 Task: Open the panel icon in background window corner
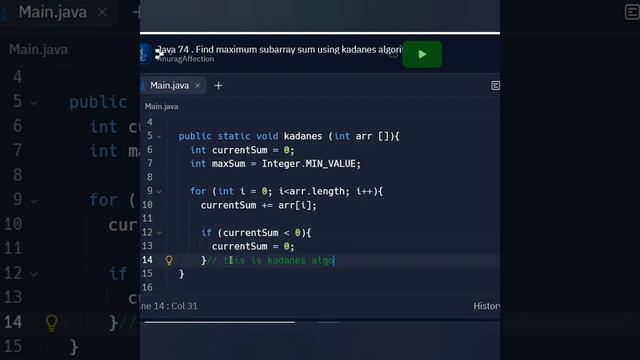point(632,12)
